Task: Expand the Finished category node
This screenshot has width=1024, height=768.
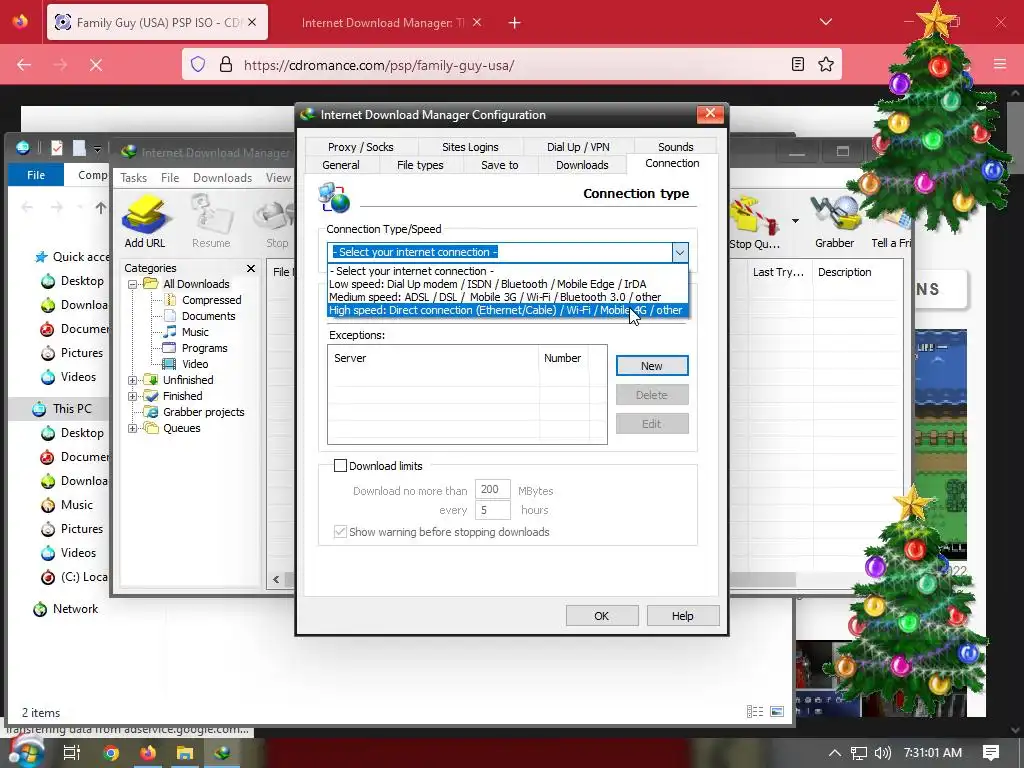Action: 133,396
